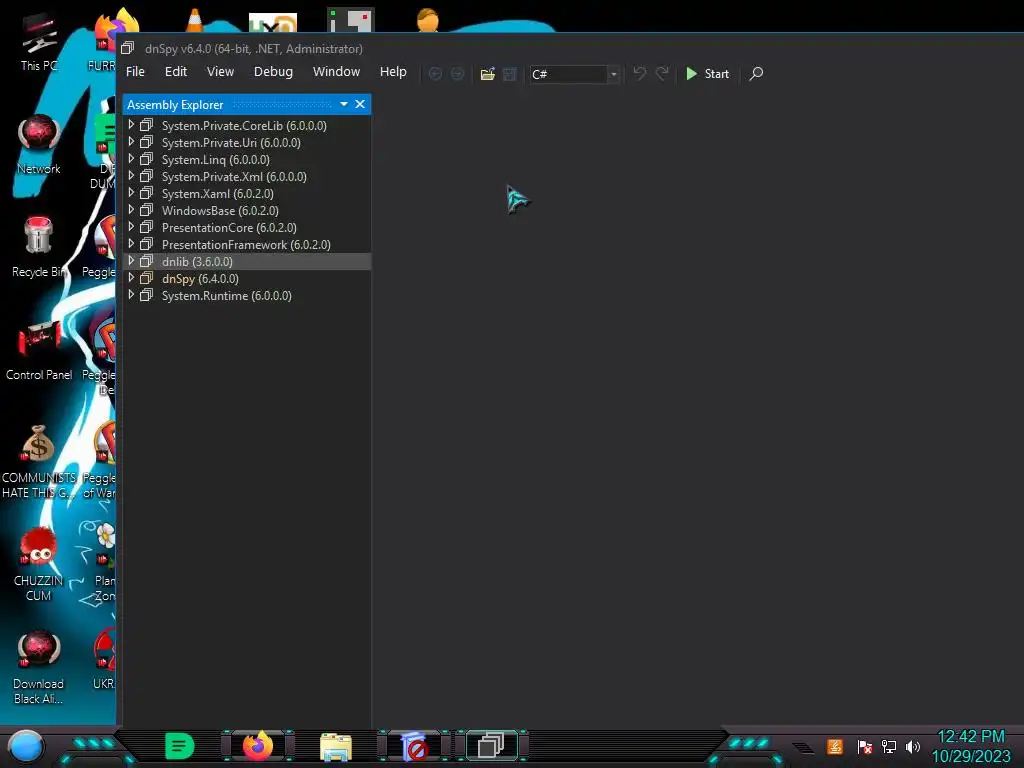This screenshot has width=1024, height=768.
Task: Select System.Private.CoreLib (6.0.0.0) in tree
Action: pos(244,125)
